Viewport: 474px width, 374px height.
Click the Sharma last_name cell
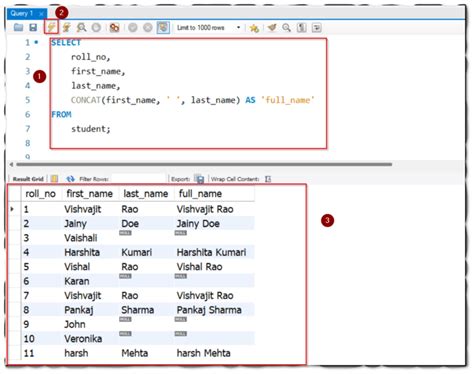pos(146,310)
